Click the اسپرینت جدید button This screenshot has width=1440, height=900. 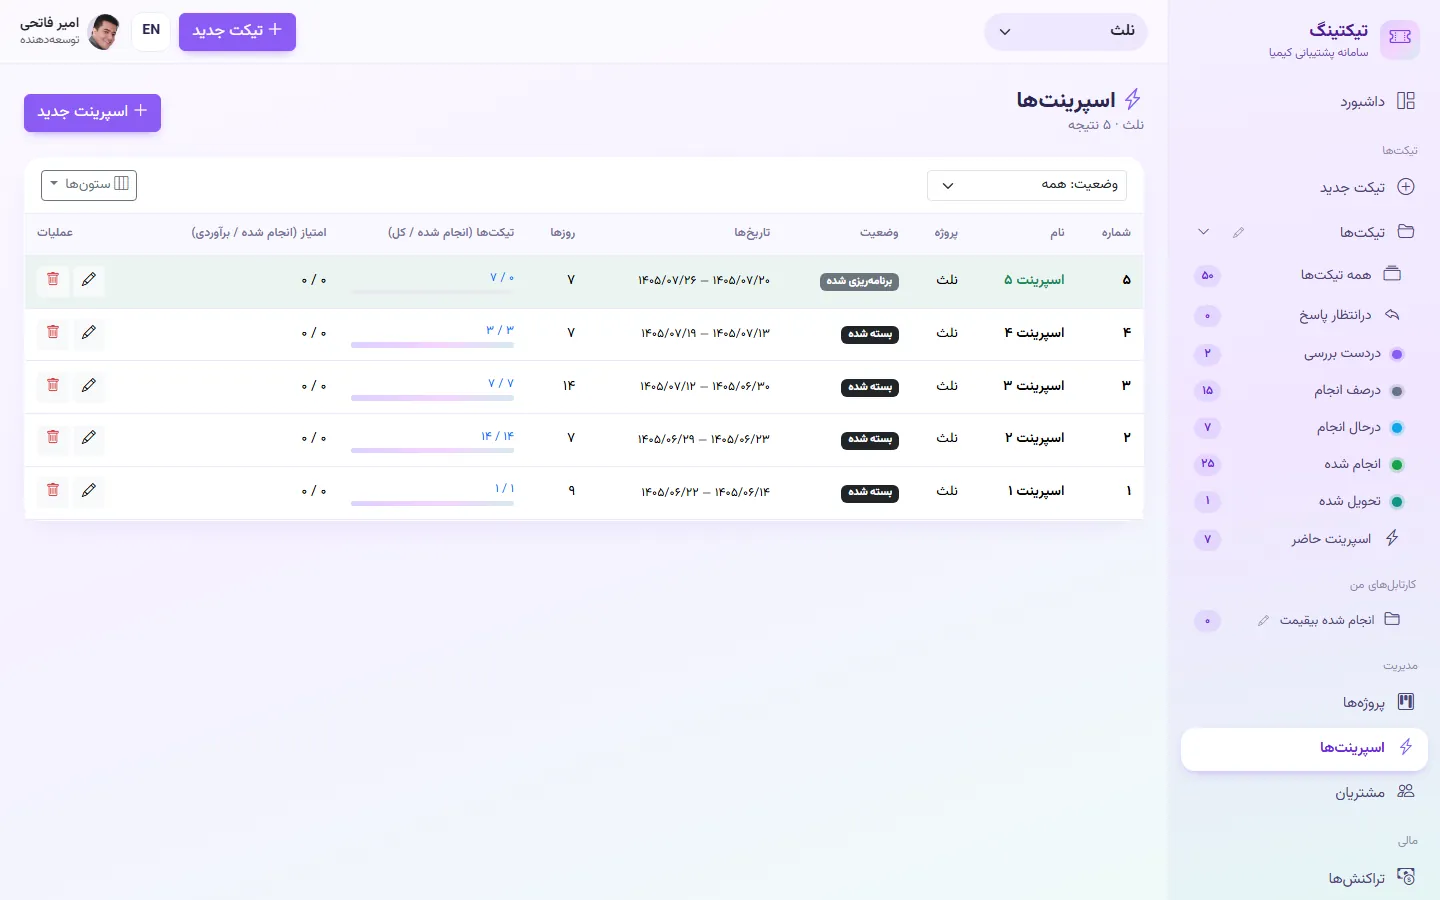click(x=92, y=112)
